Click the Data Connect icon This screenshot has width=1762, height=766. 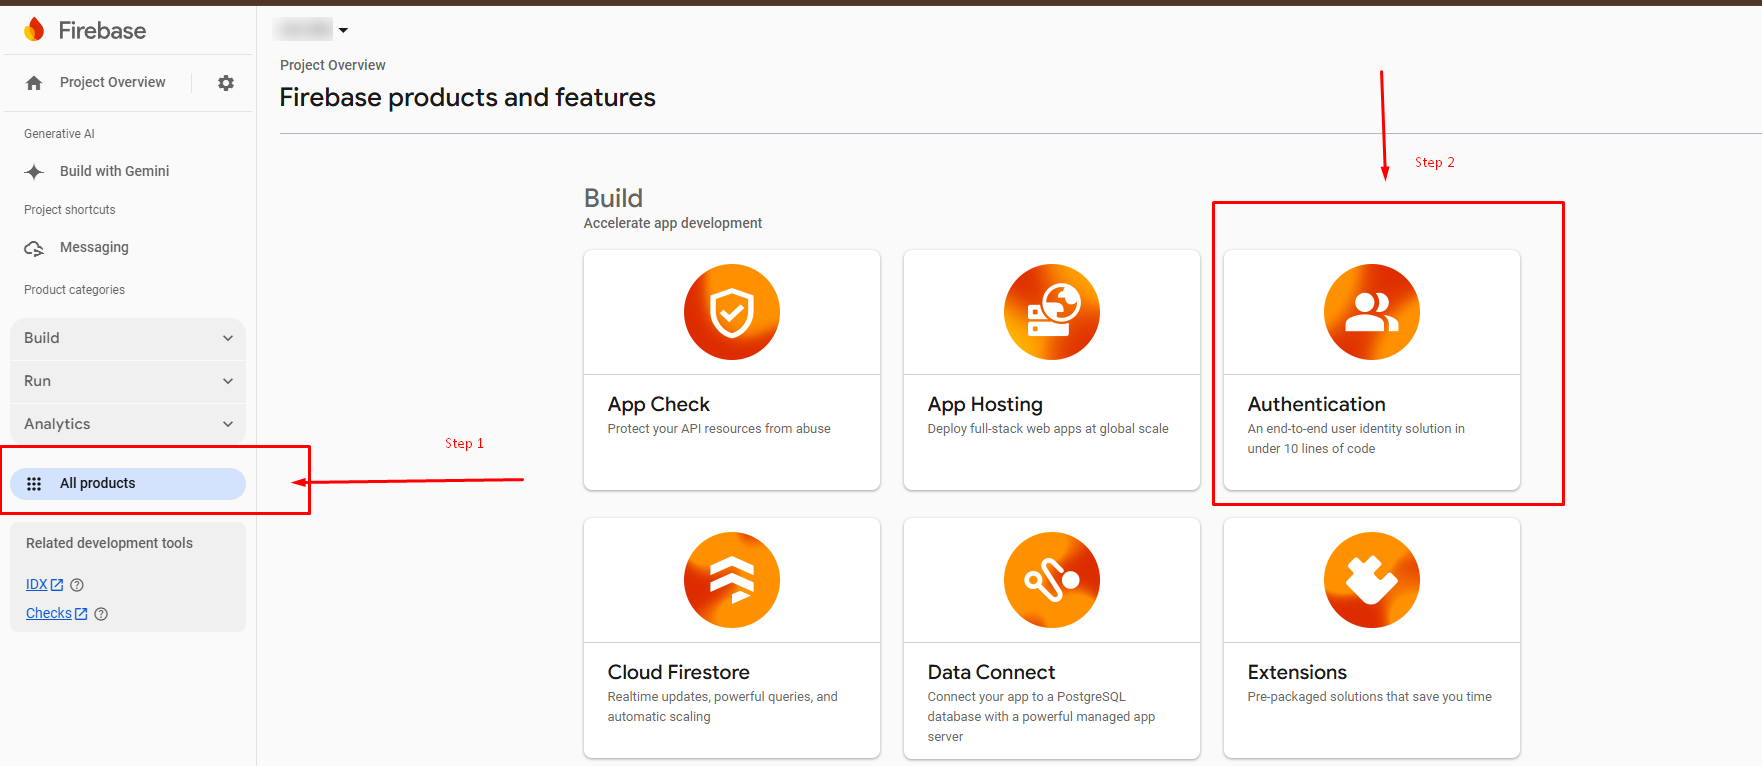tap(1051, 580)
